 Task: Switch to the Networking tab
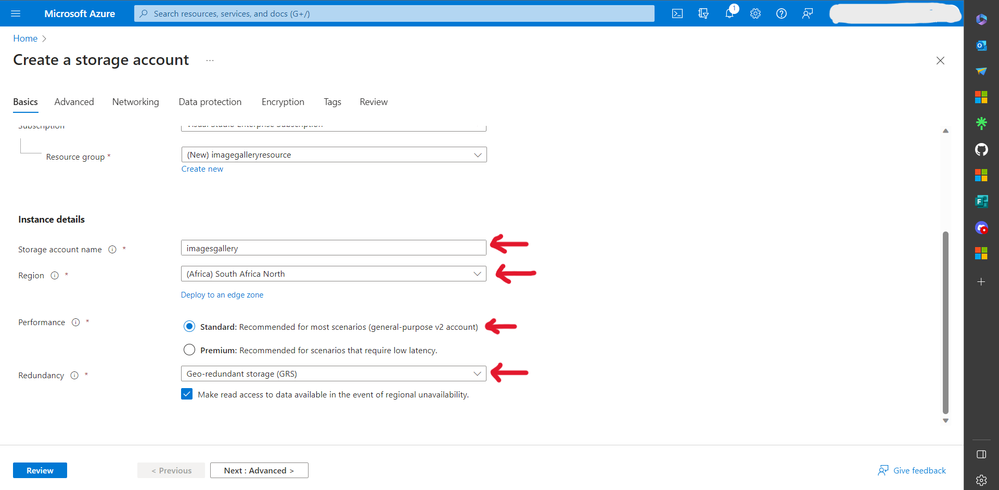[x=136, y=102]
